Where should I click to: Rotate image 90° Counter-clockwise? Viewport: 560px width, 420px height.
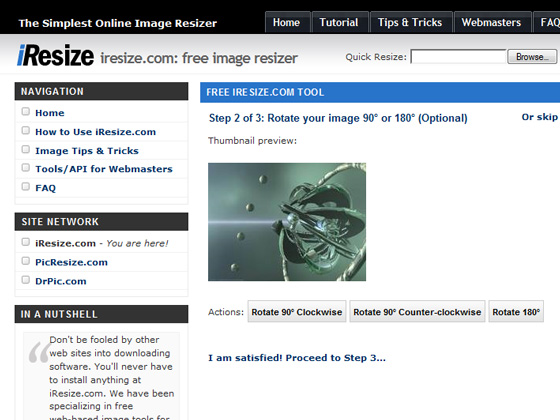pos(417,312)
